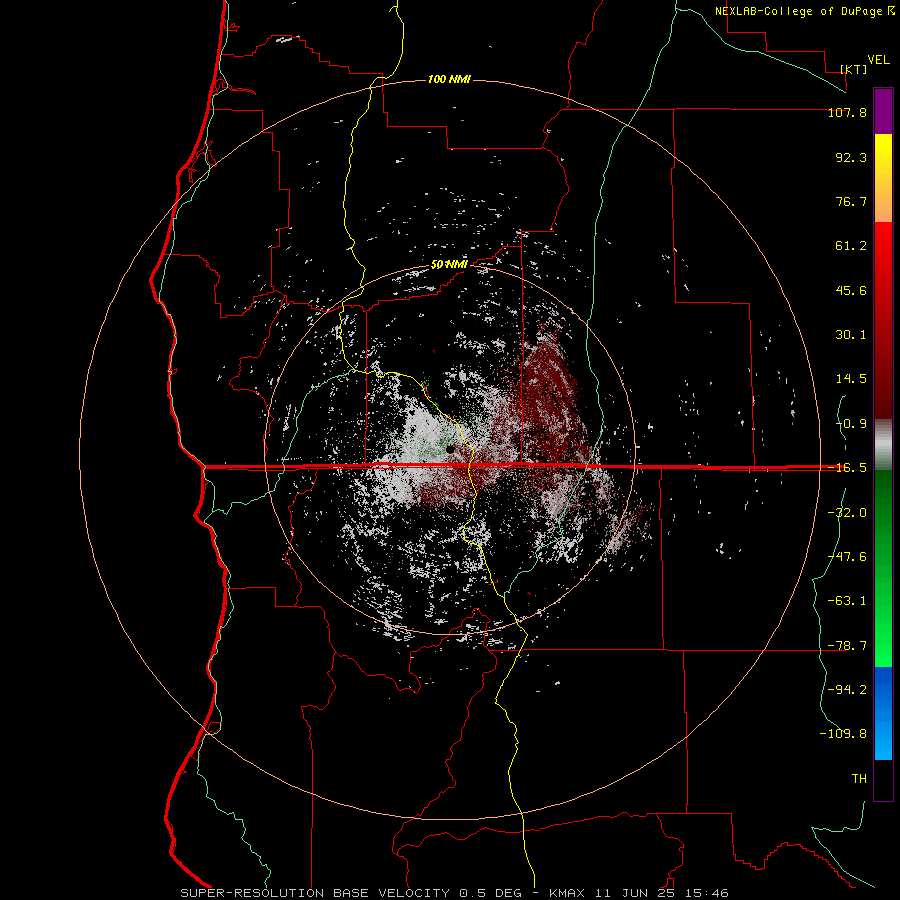
Task: Select the red segment of the color bar
Action: click(x=883, y=320)
